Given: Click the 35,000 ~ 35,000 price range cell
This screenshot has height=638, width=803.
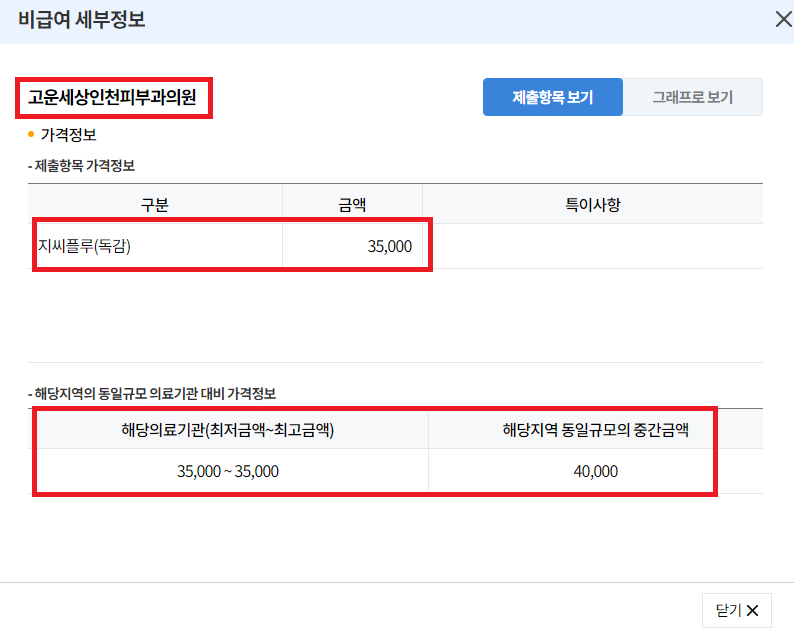Looking at the screenshot, I should (x=228, y=471).
